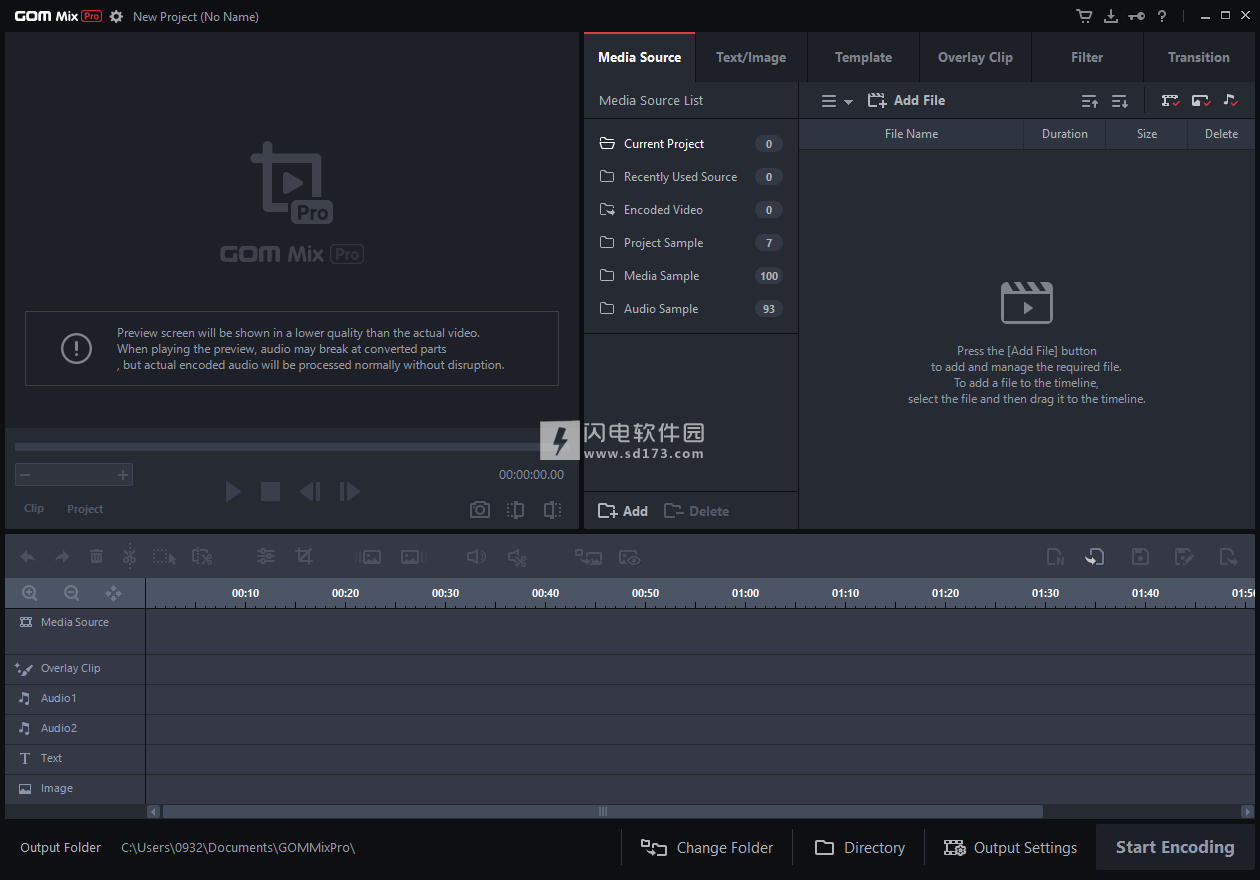Click the new project document icon
Screen dimensions: 1260x880
[1055, 557]
